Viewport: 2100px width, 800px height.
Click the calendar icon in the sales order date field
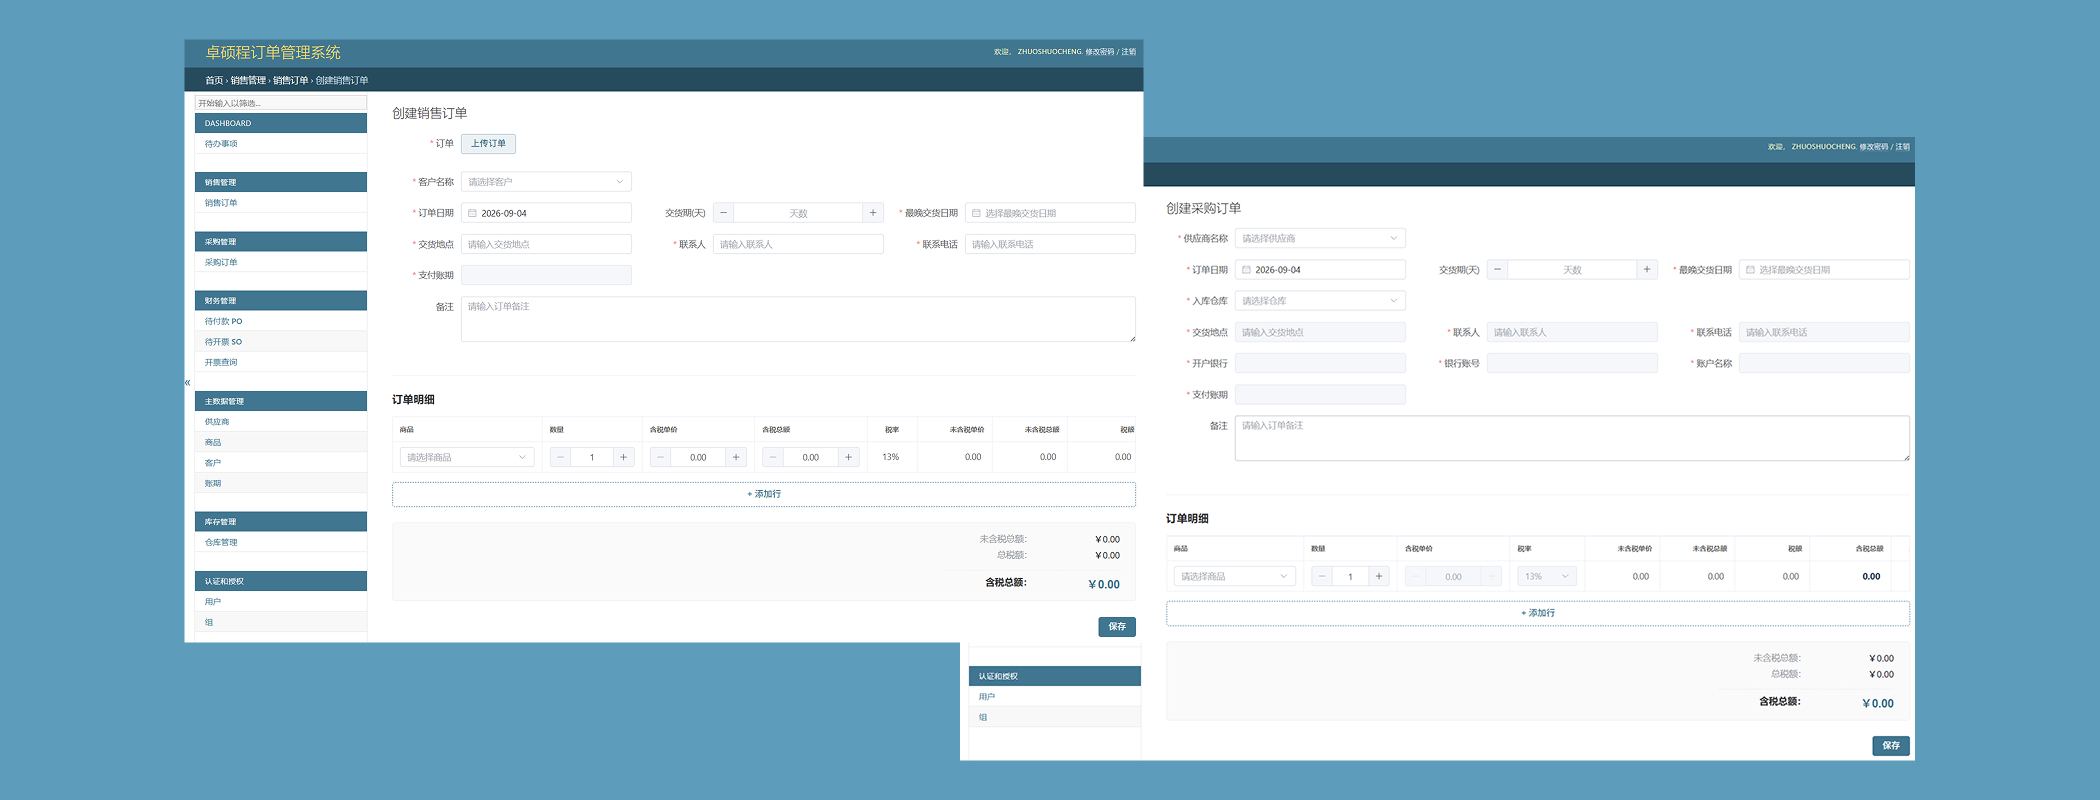472,213
